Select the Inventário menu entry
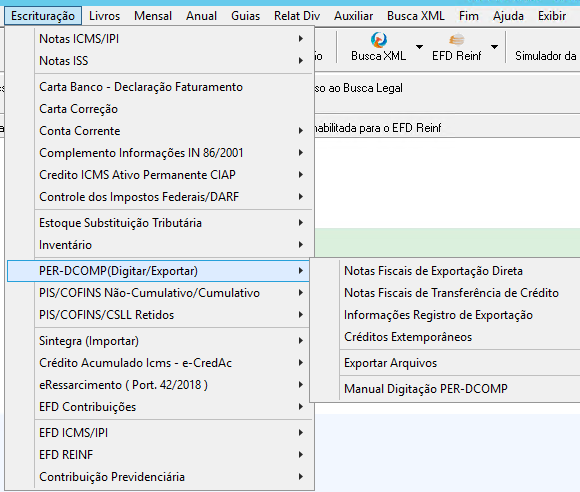 pyautogui.click(x=65, y=245)
